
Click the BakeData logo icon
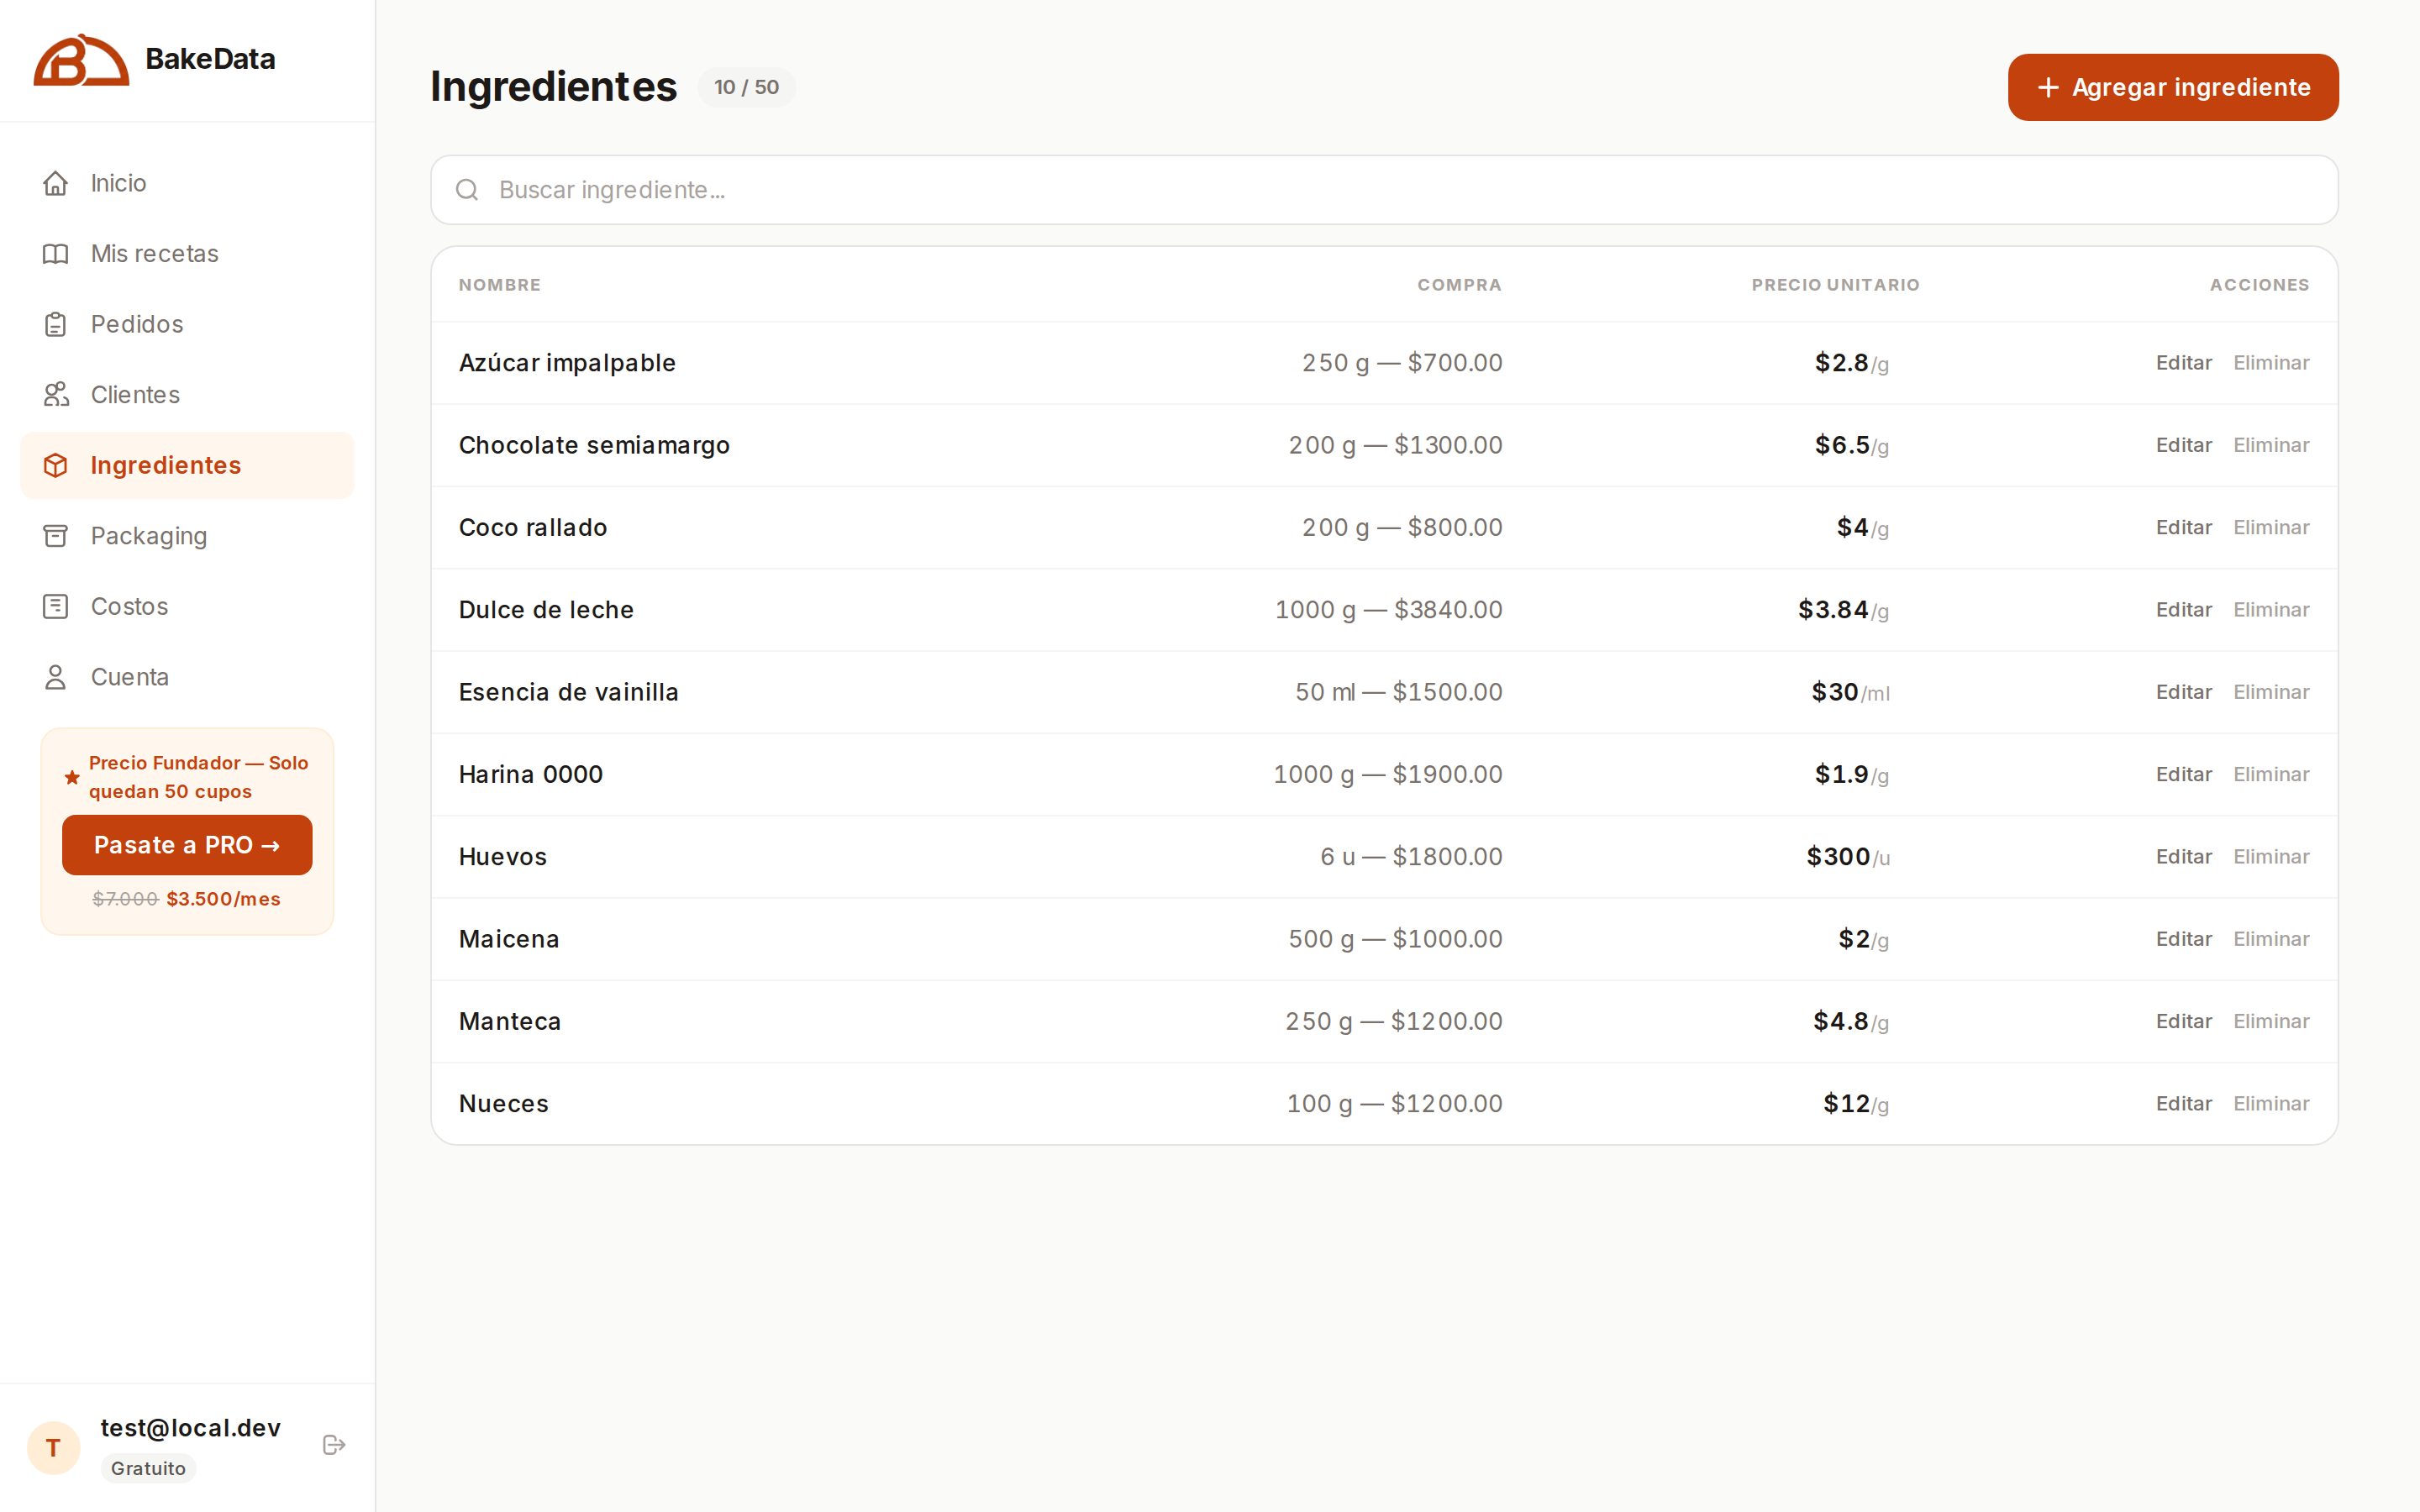click(x=81, y=60)
